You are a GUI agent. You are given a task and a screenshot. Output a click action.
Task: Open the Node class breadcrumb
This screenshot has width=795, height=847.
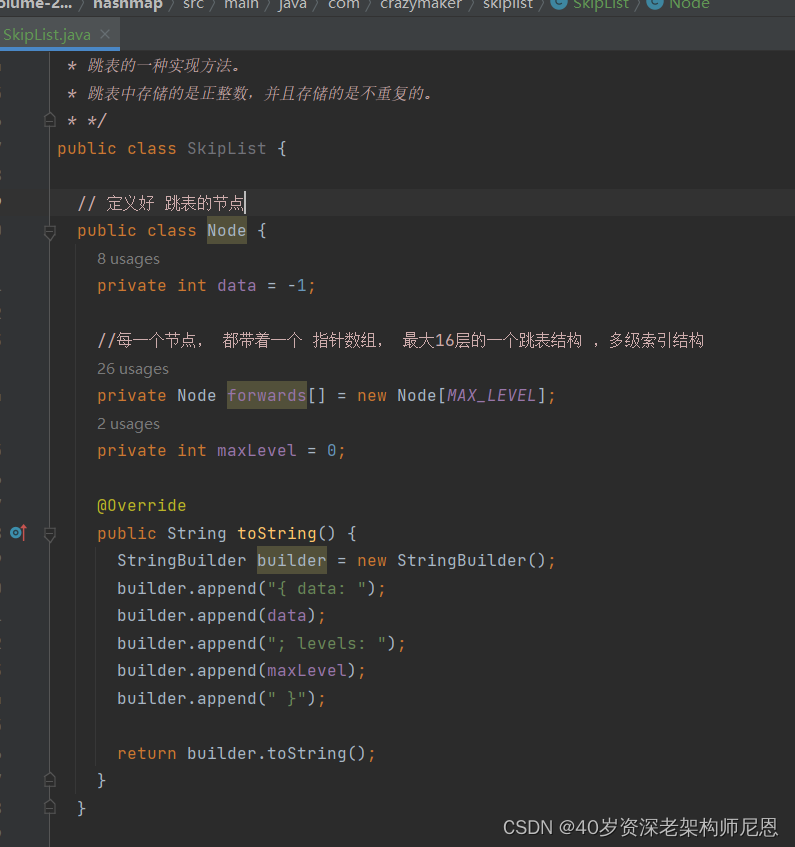tap(678, 5)
